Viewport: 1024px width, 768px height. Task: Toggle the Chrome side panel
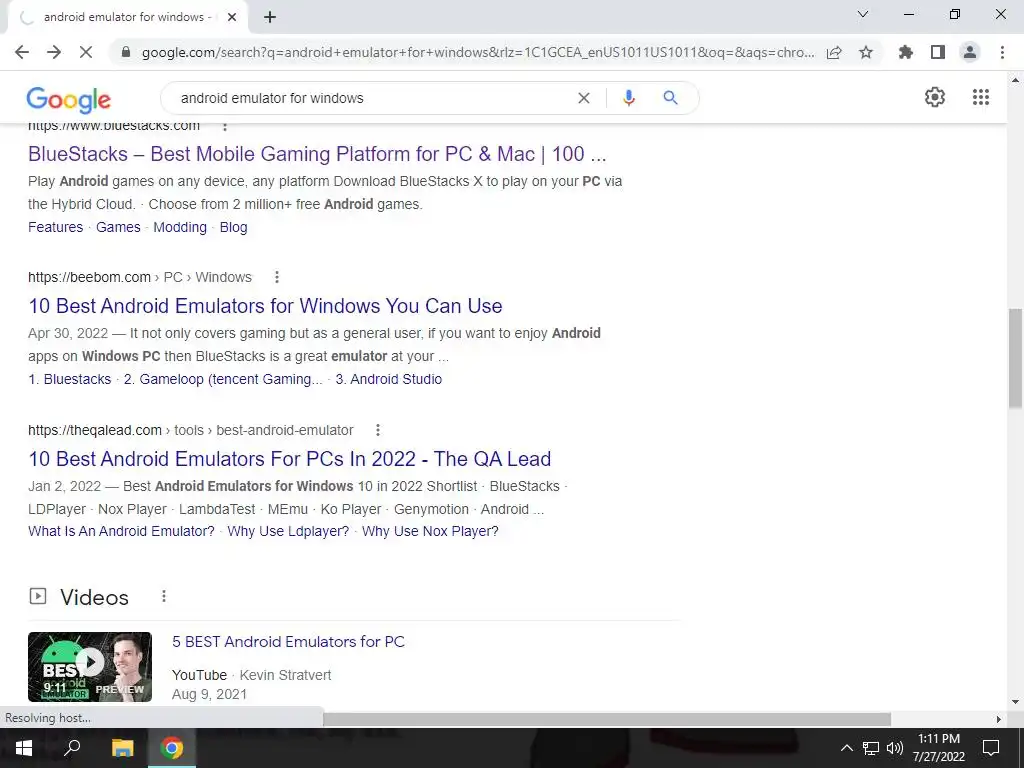[938, 52]
